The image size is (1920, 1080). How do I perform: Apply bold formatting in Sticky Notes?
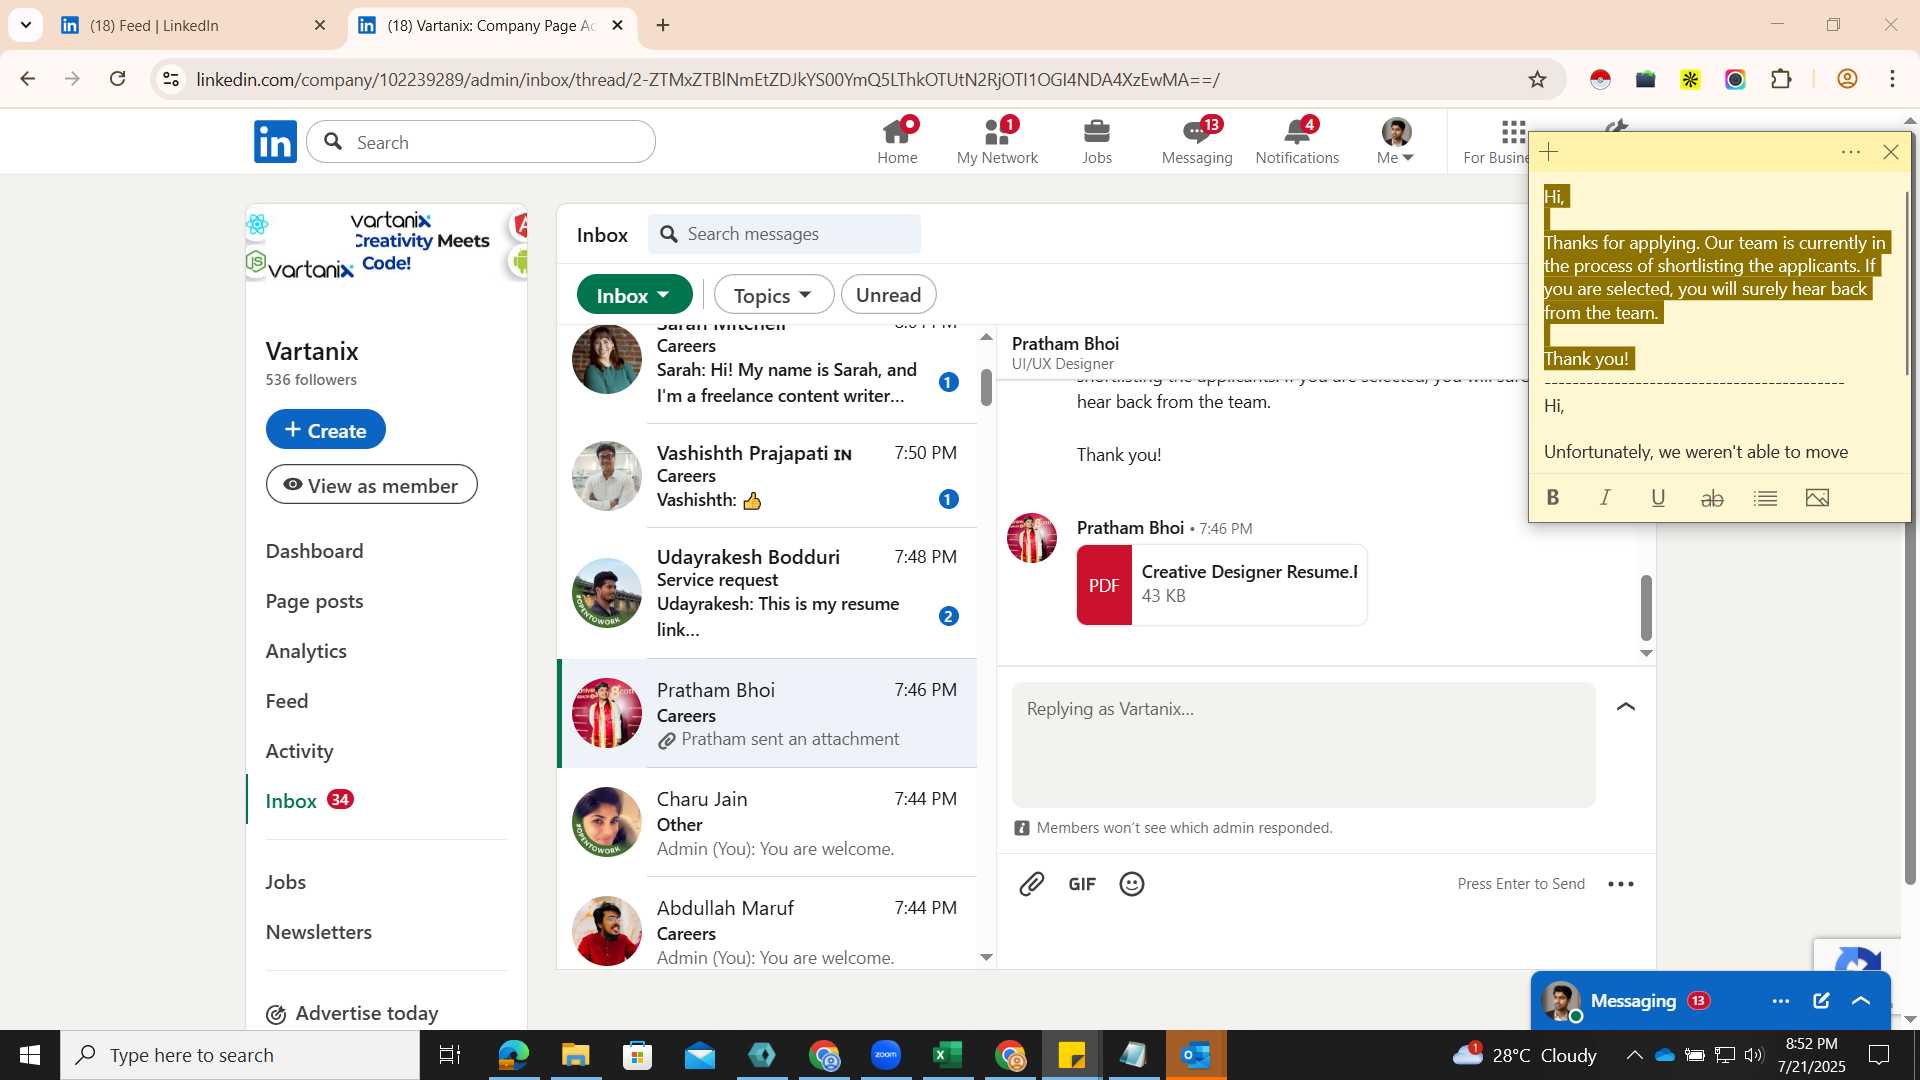[x=1553, y=498]
